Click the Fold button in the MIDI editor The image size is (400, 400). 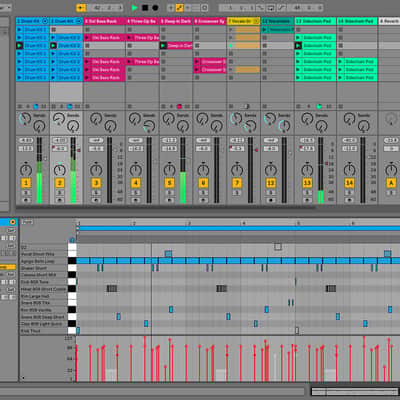pyautogui.click(x=27, y=222)
